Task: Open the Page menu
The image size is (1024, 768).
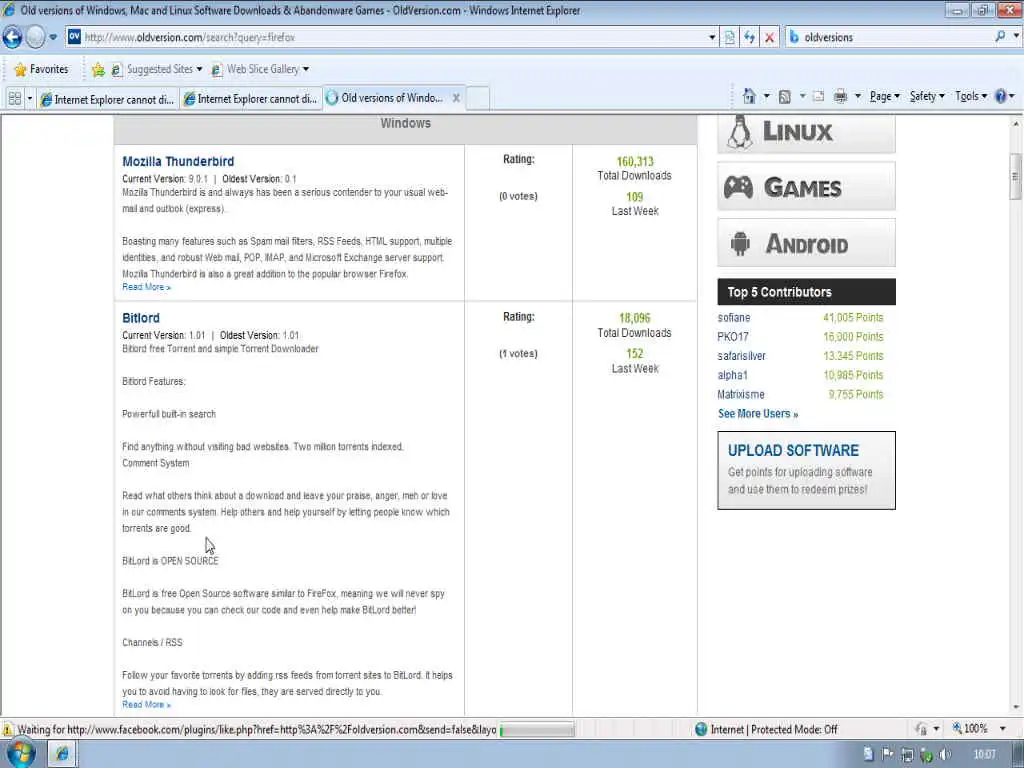Action: click(x=884, y=97)
